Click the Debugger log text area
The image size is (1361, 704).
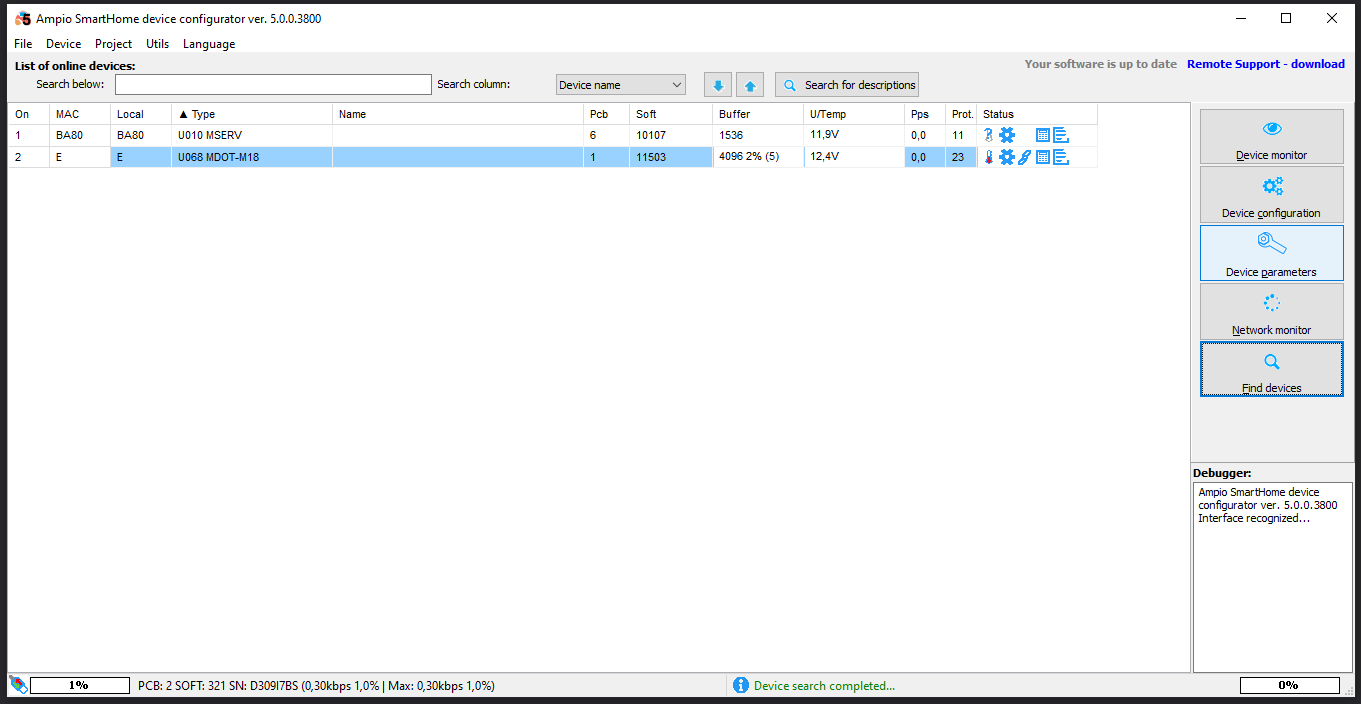(x=1272, y=577)
